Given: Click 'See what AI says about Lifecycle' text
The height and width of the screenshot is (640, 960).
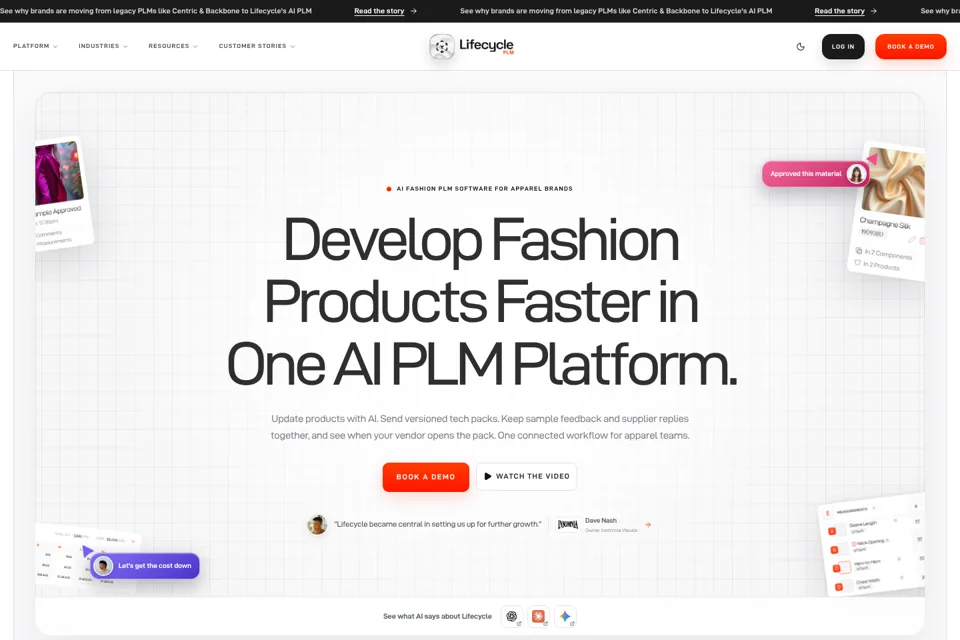Looking at the screenshot, I should tap(437, 616).
